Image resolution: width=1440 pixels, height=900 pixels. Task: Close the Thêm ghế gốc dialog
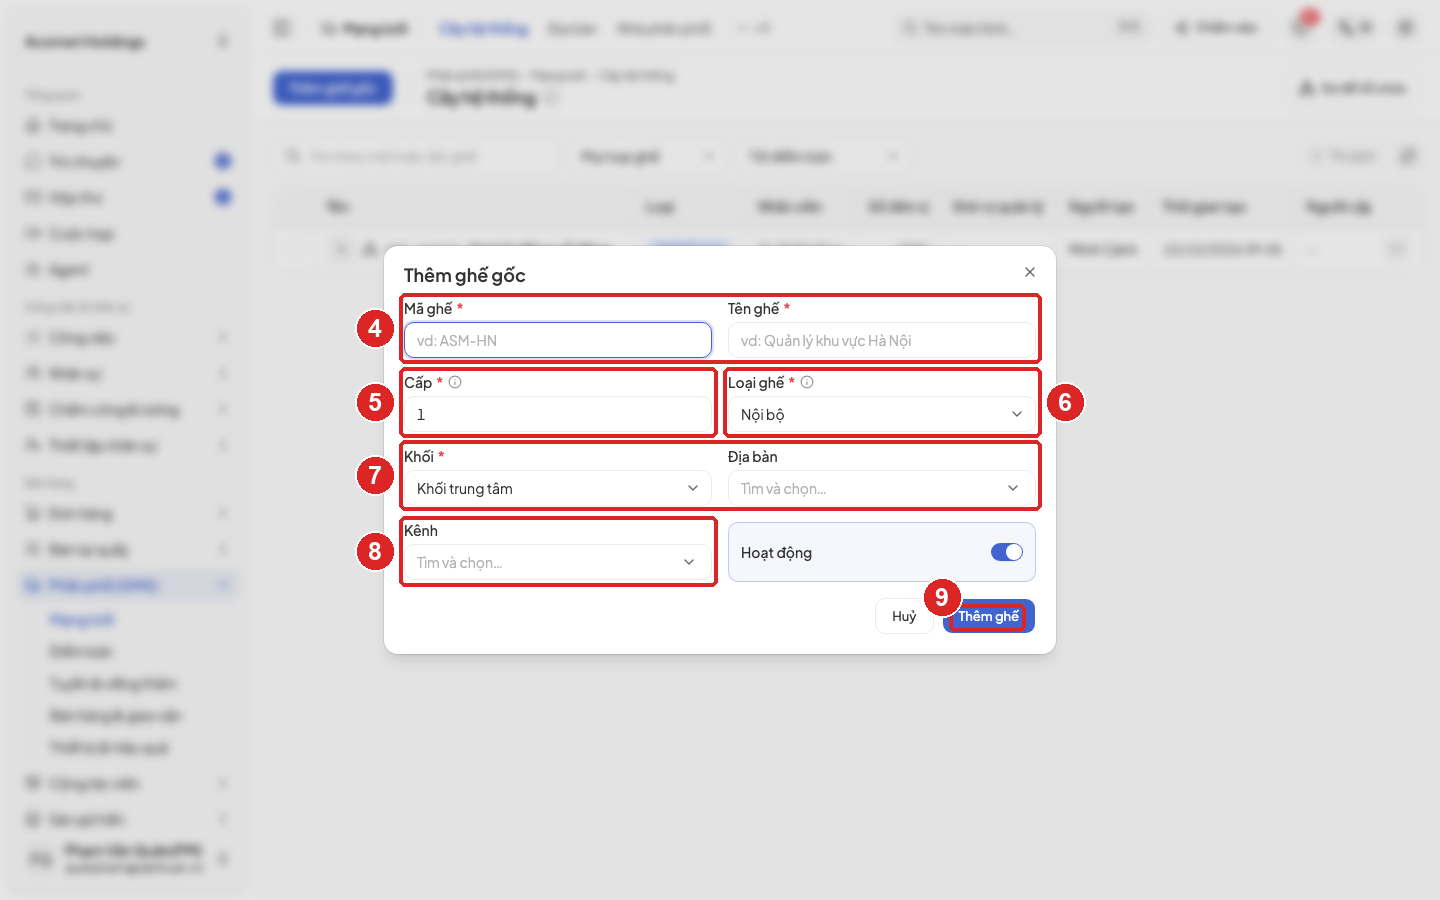click(x=1030, y=272)
